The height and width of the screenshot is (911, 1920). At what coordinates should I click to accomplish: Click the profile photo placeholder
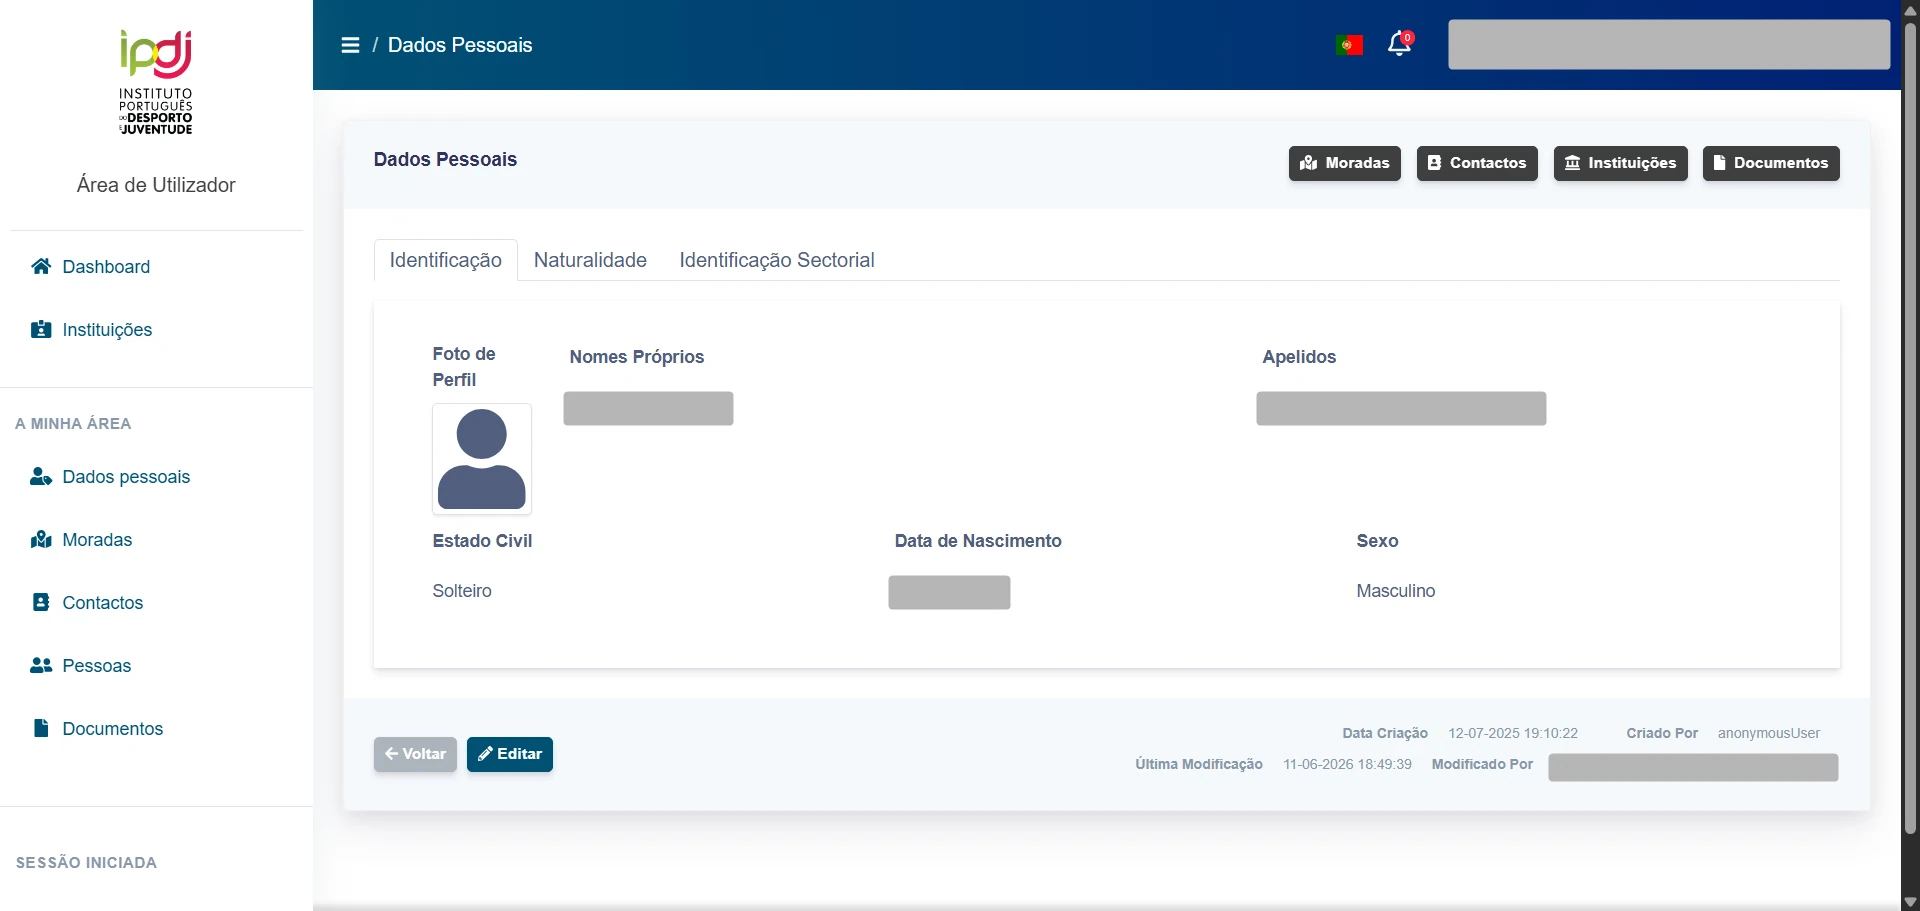pos(482,459)
